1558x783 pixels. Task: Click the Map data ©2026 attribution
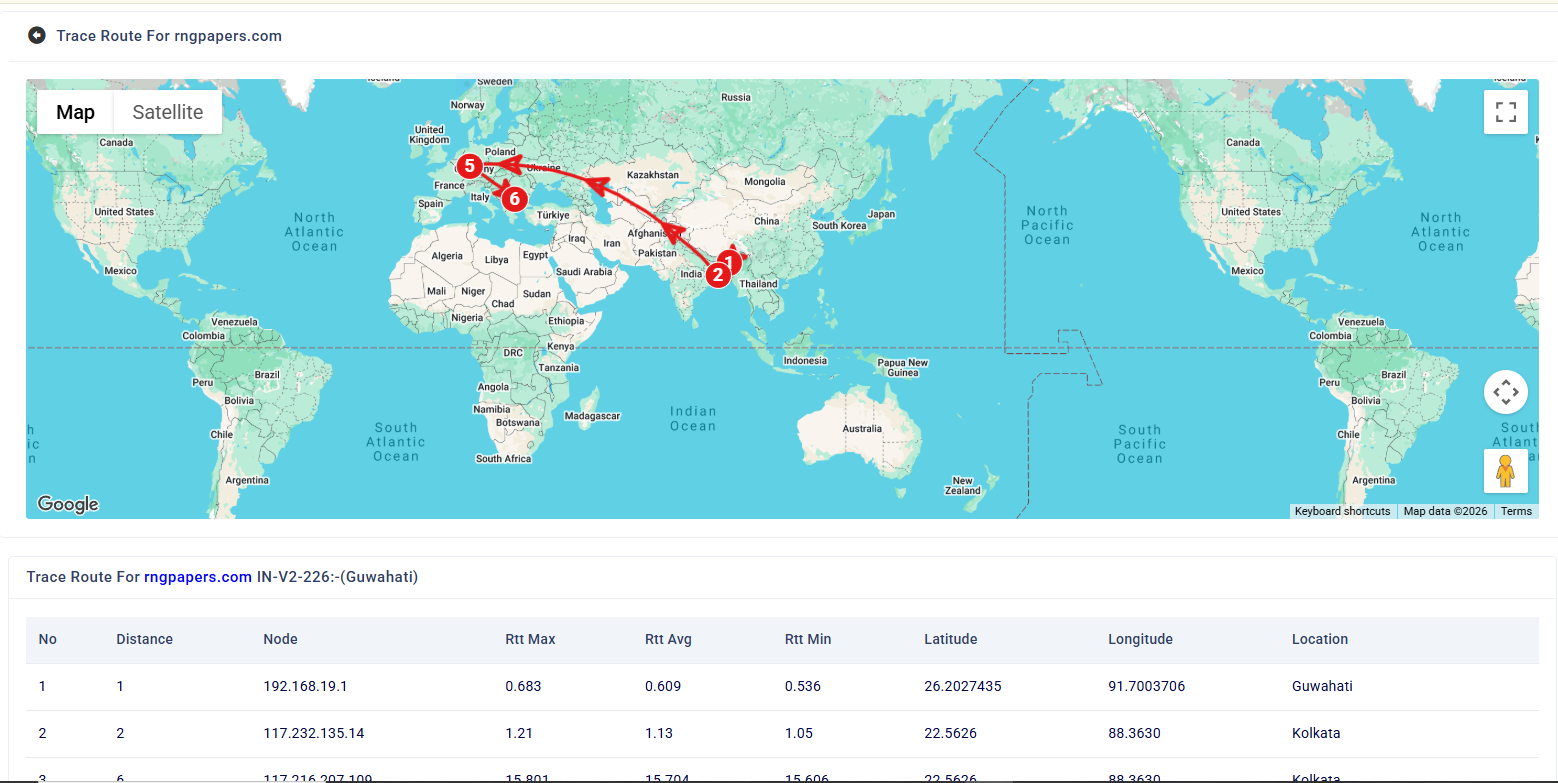pyautogui.click(x=1445, y=511)
